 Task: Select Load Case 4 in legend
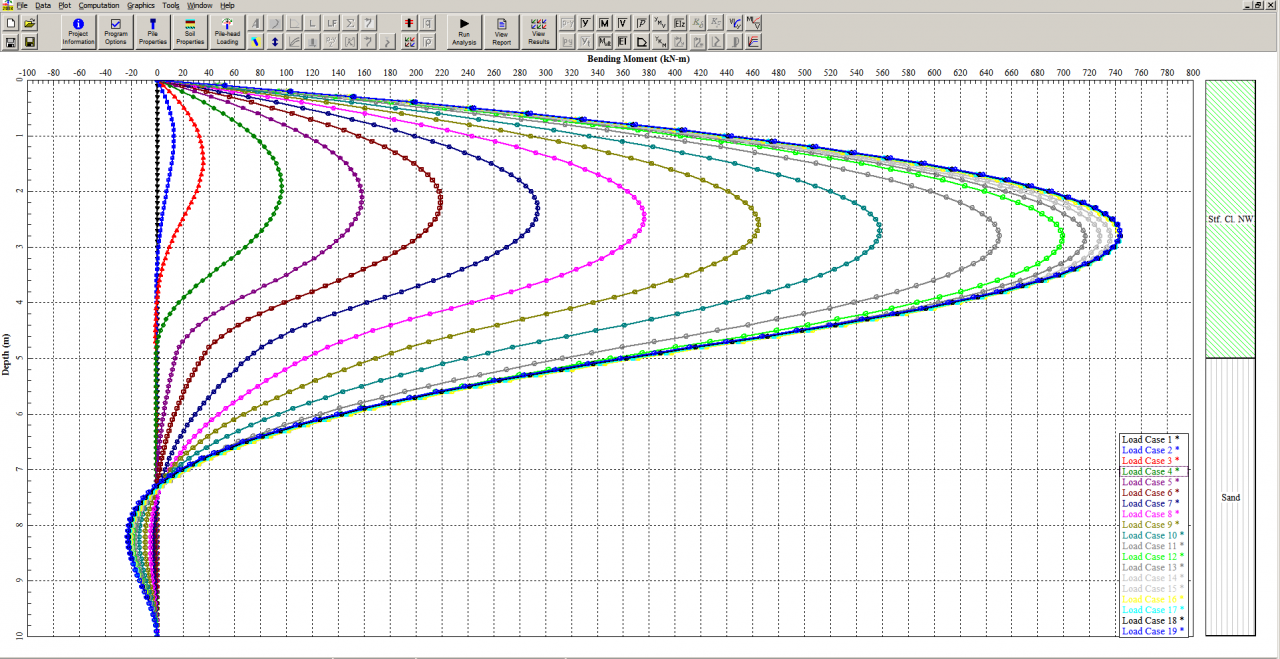coord(1150,471)
